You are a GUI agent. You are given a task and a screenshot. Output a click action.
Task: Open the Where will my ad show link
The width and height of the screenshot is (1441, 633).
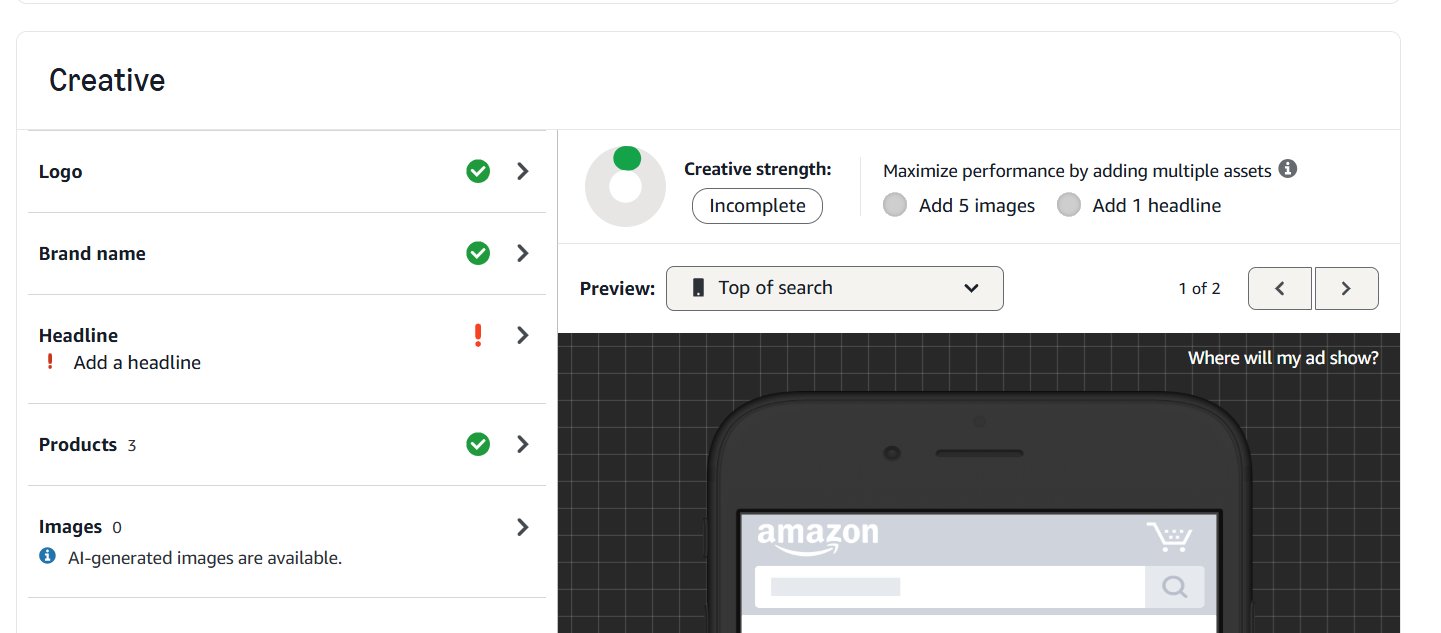[x=1283, y=357]
